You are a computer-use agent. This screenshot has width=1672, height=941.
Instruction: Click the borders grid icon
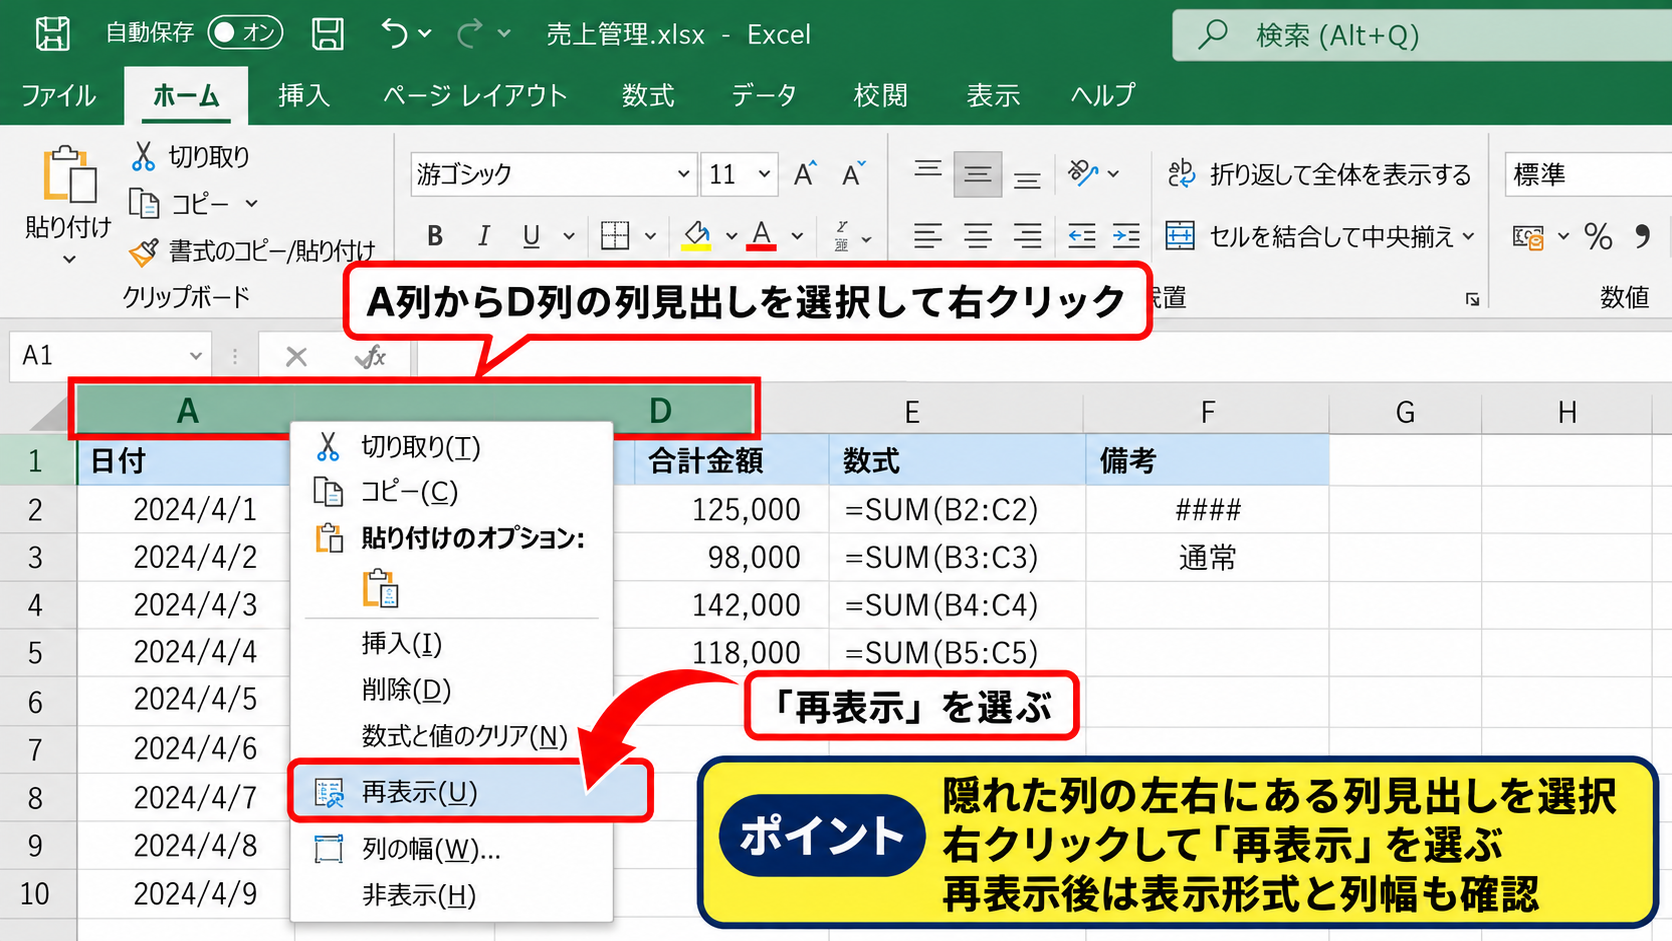coord(615,236)
